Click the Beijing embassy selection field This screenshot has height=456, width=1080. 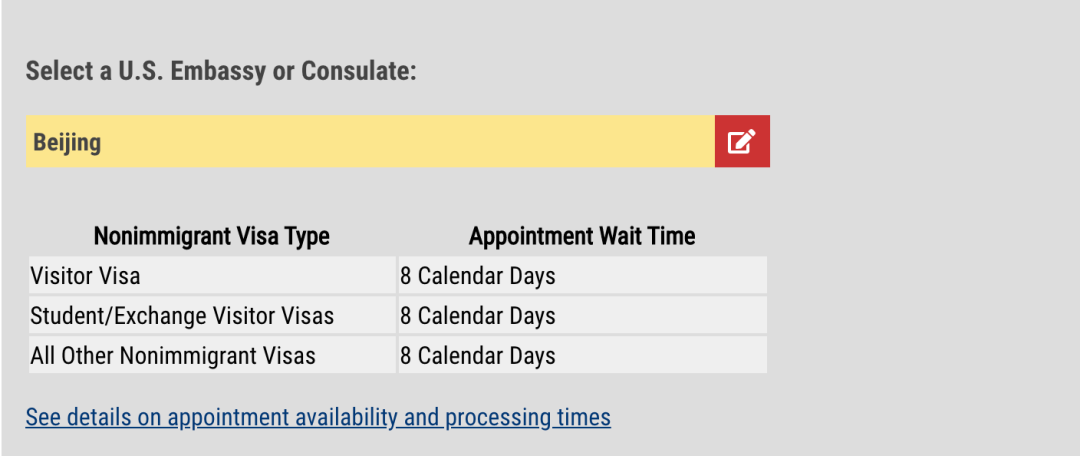[370, 141]
